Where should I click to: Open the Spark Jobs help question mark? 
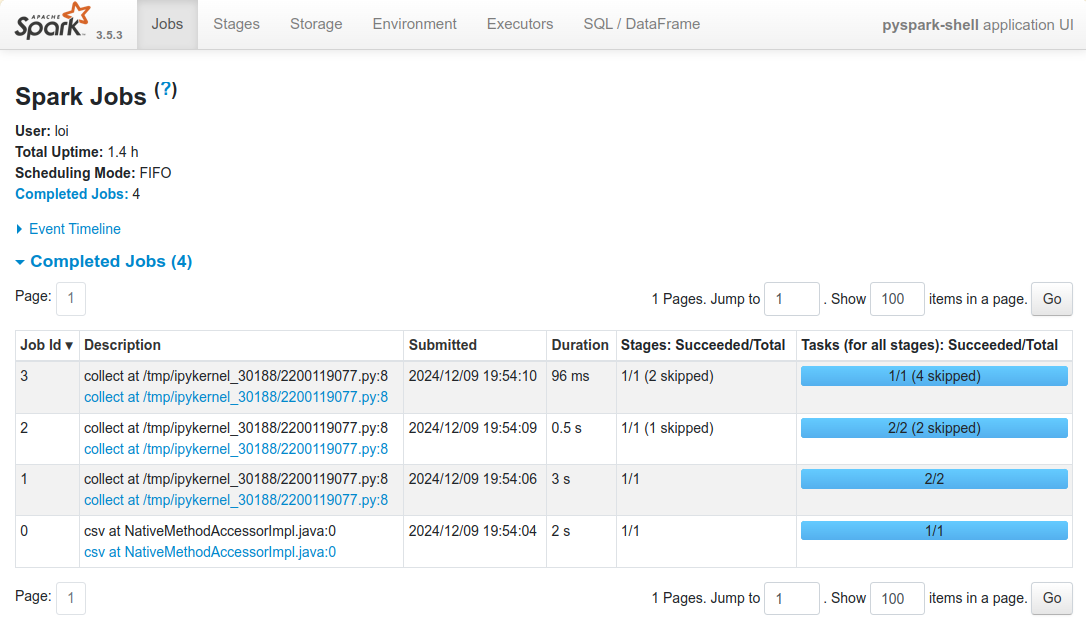[167, 89]
